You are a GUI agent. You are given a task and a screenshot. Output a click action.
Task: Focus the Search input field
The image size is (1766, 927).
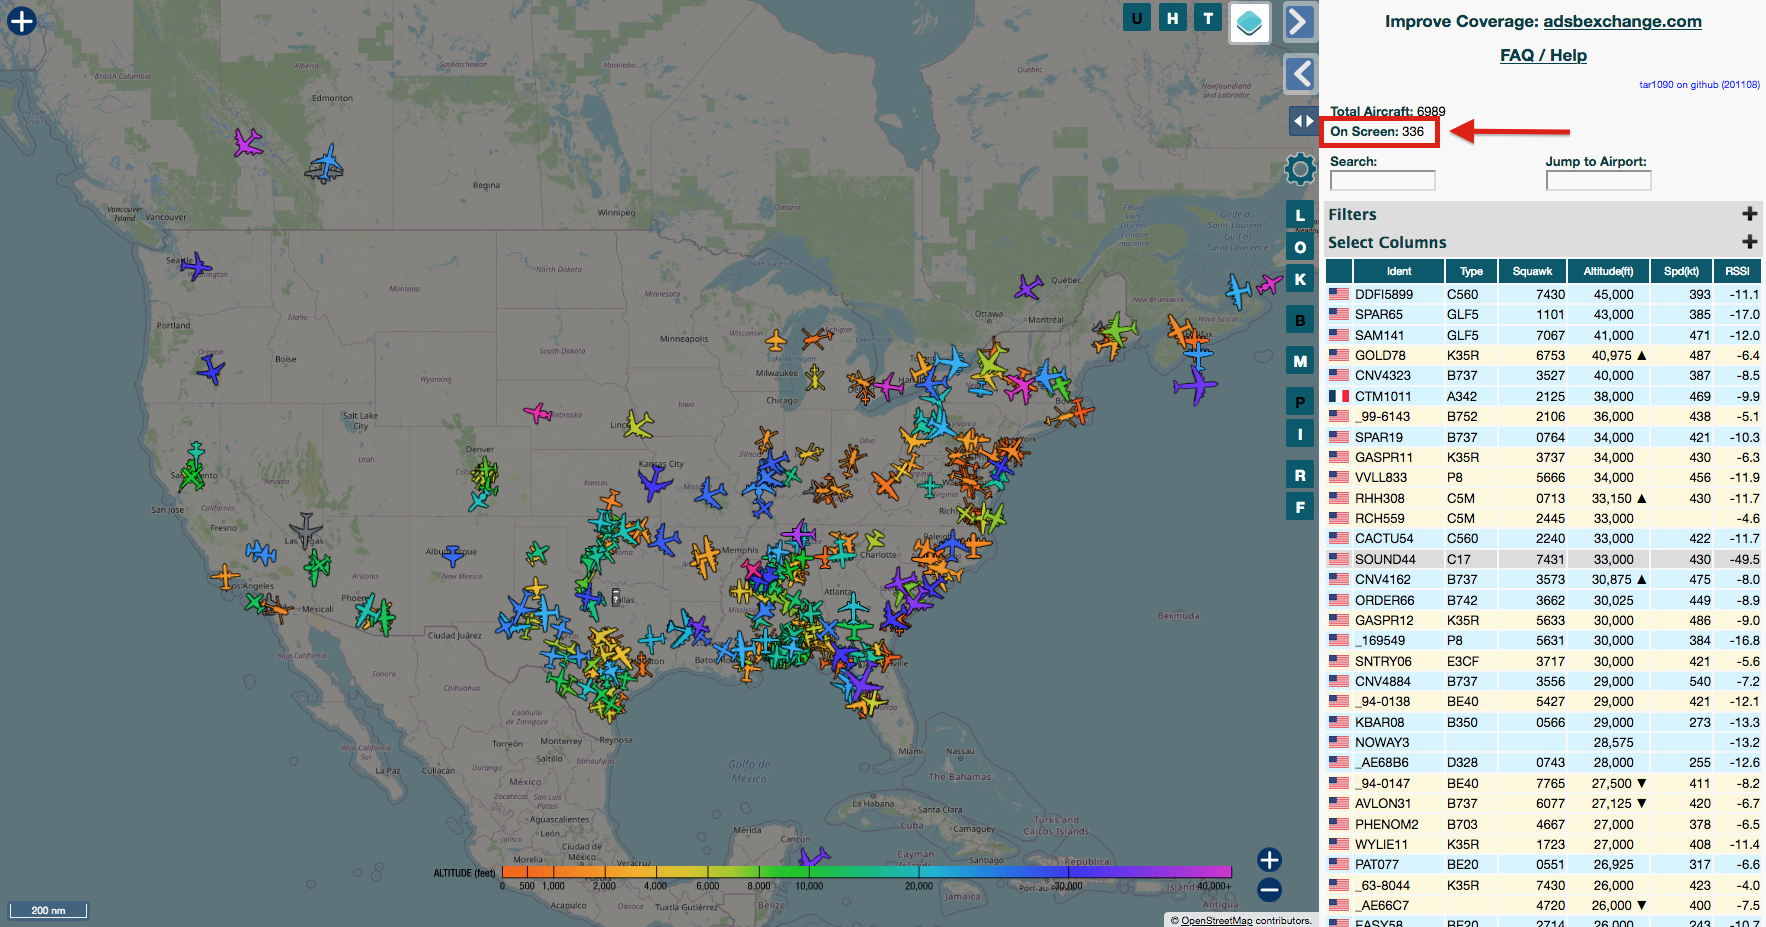[x=1382, y=181]
